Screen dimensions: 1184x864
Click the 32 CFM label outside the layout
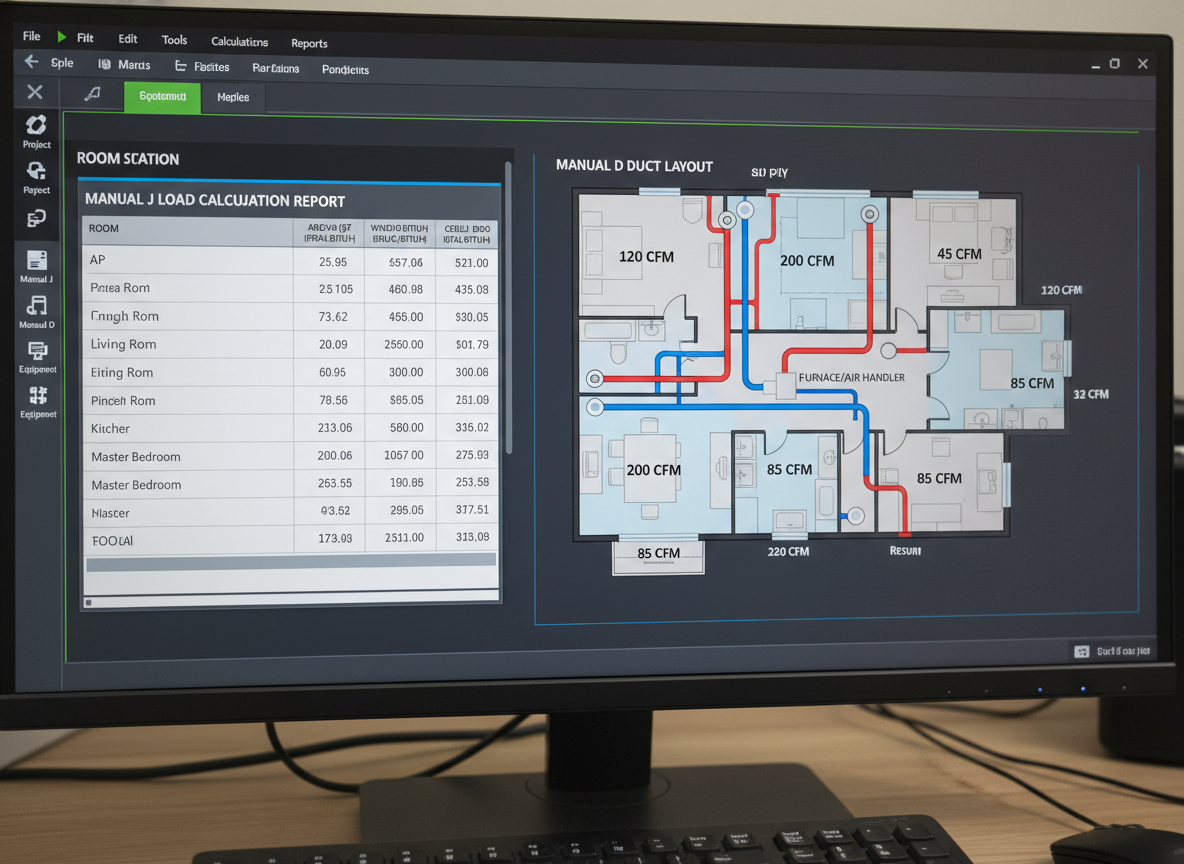pos(1090,394)
